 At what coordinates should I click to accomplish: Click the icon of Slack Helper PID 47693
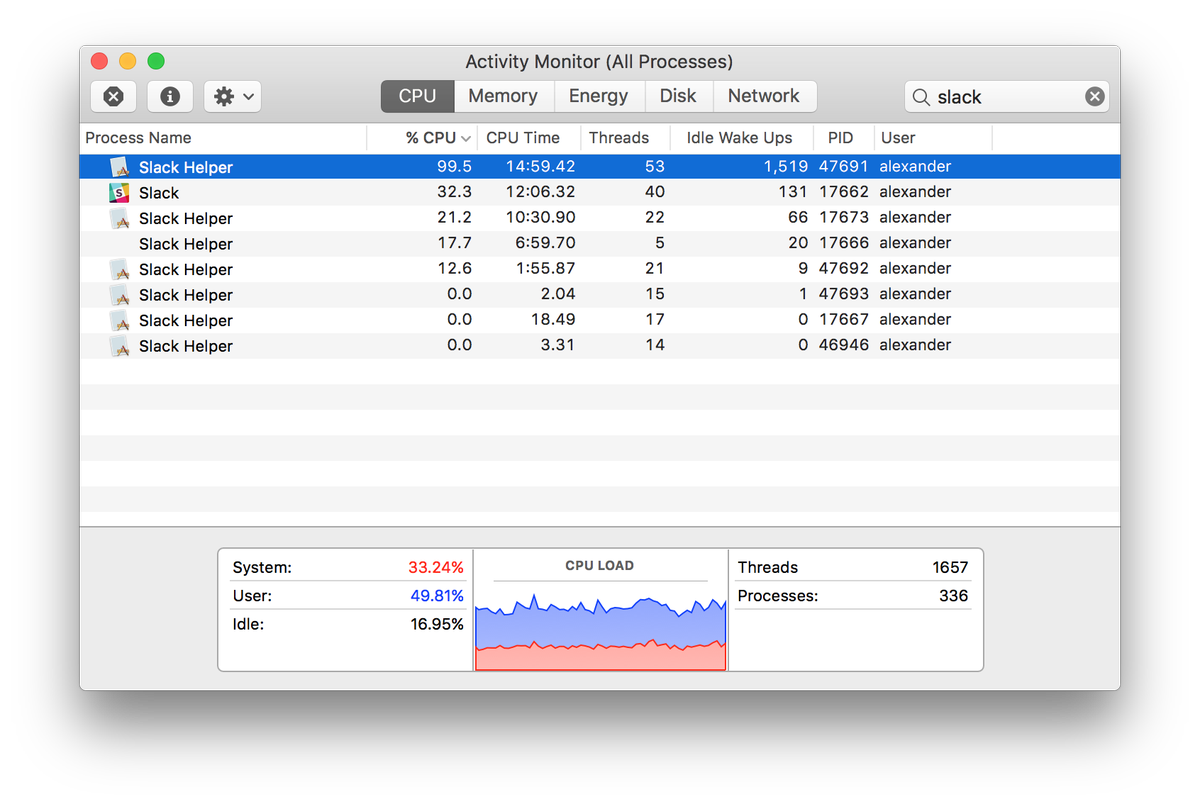pyautogui.click(x=120, y=295)
